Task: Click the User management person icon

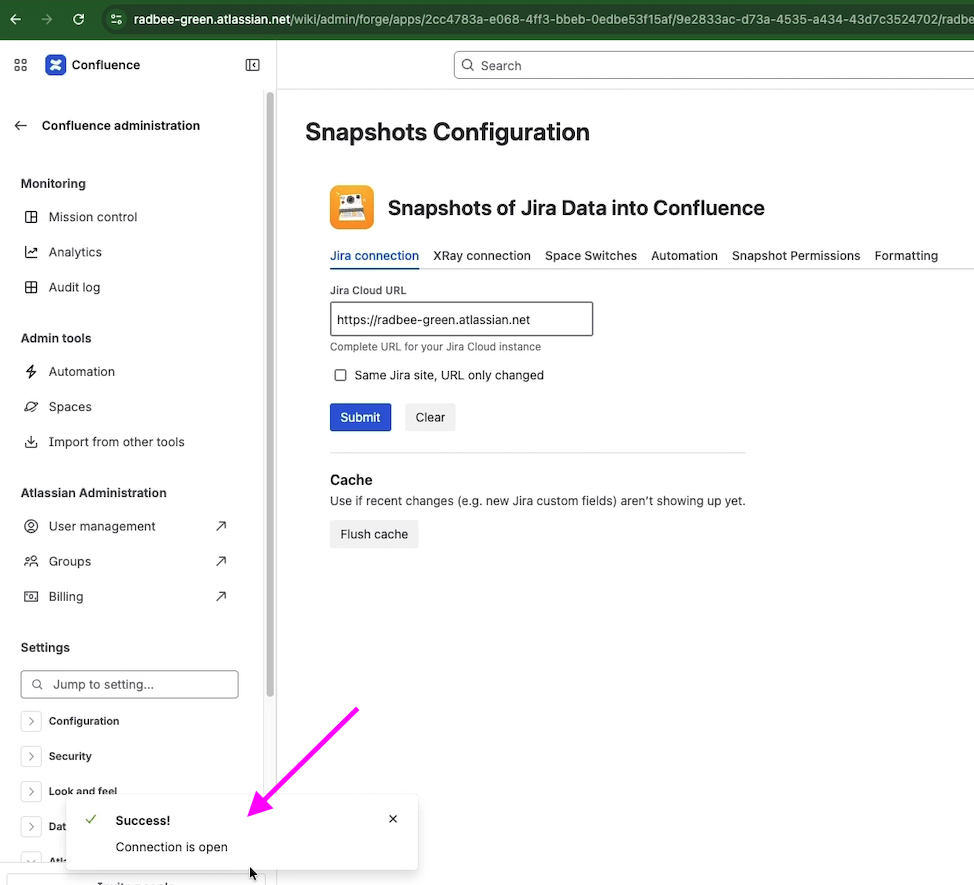Action: pos(31,526)
